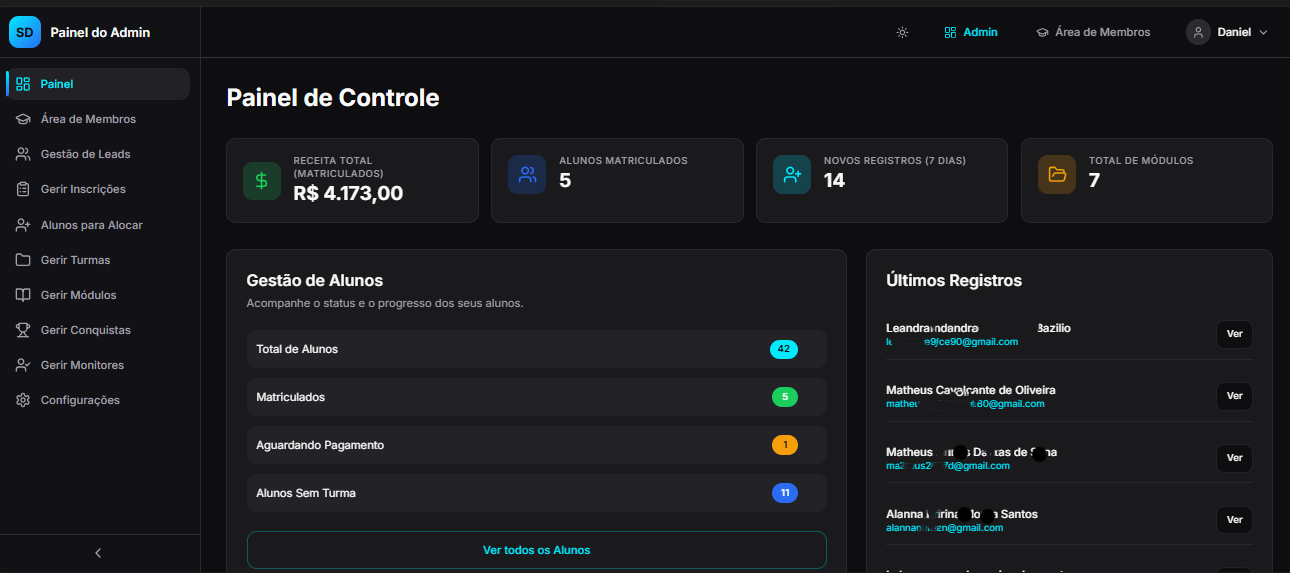Screen dimensions: 1290x573
Task: Switch to Área de Membros in top bar
Action: (x=1093, y=32)
